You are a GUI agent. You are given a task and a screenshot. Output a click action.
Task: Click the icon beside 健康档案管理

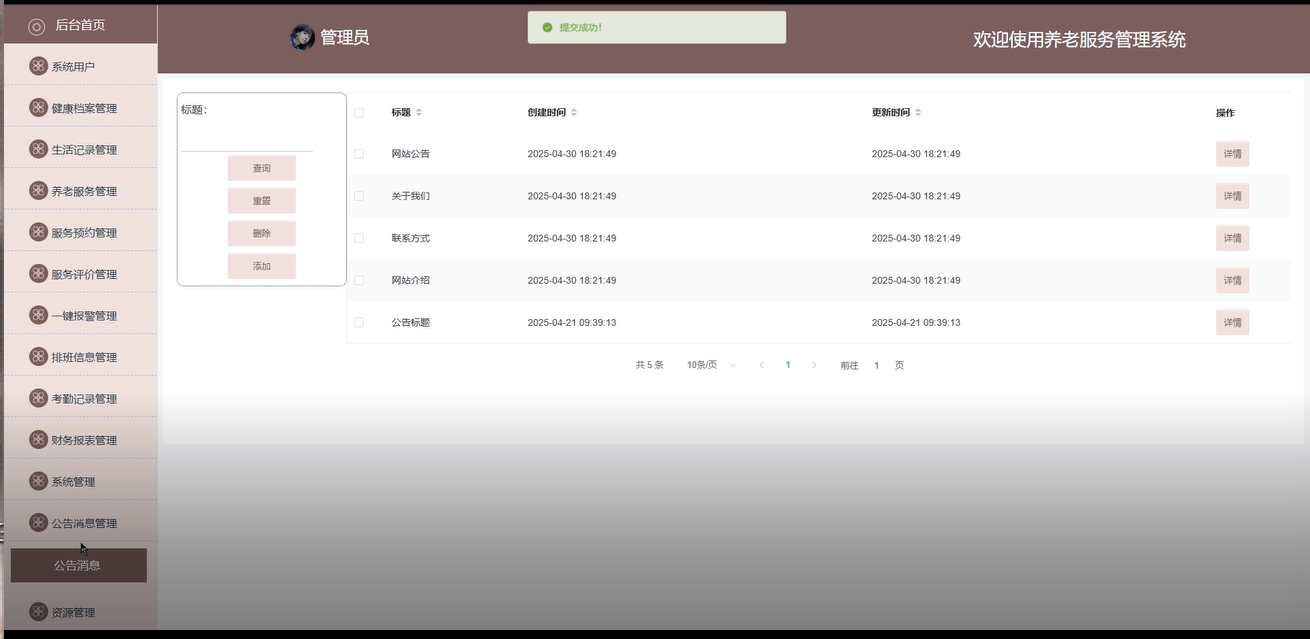click(x=38, y=107)
